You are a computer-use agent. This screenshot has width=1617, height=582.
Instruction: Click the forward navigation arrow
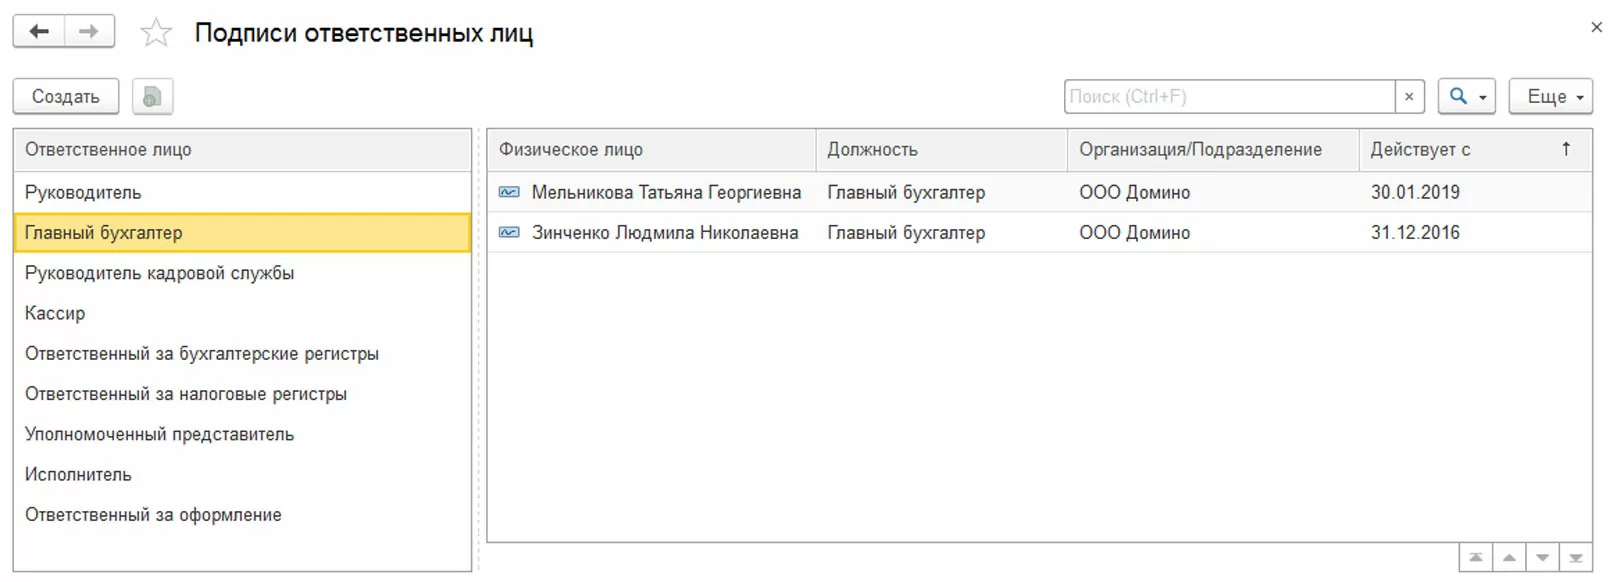coord(89,32)
